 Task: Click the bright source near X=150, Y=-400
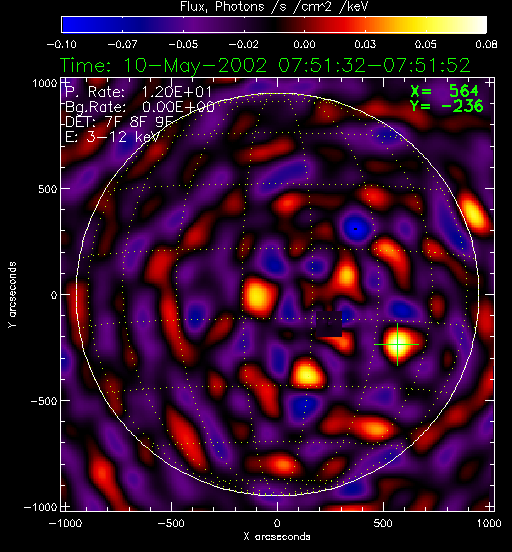(307, 373)
